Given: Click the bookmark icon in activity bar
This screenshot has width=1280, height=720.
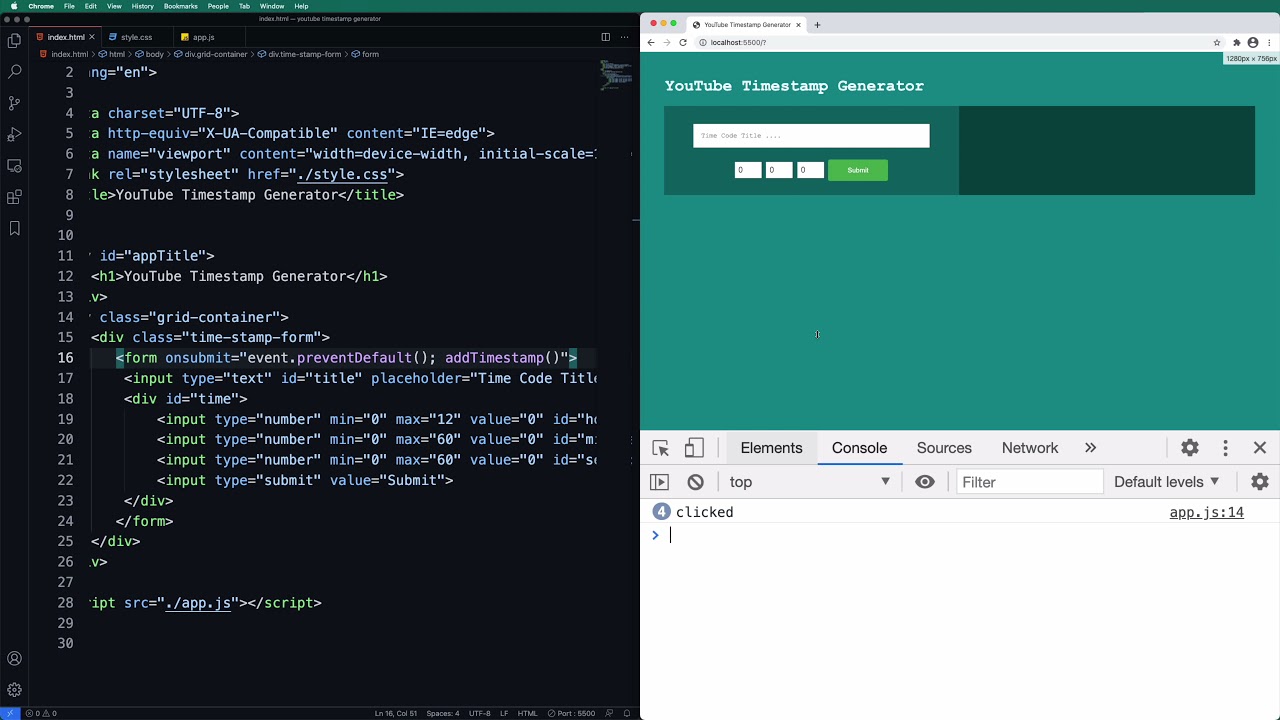Looking at the screenshot, I should [x=14, y=229].
